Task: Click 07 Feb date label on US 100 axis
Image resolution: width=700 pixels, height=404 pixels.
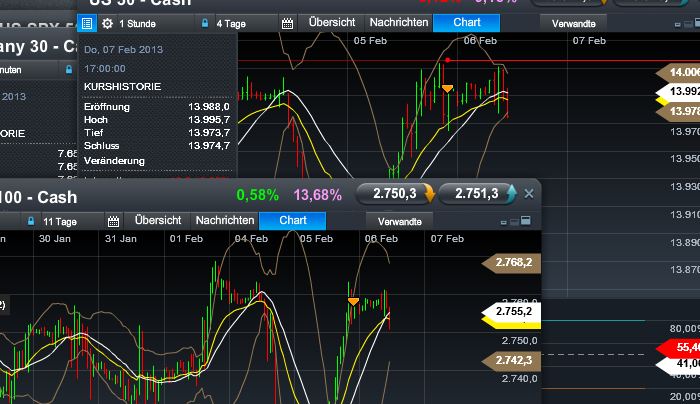Action: pyautogui.click(x=447, y=239)
